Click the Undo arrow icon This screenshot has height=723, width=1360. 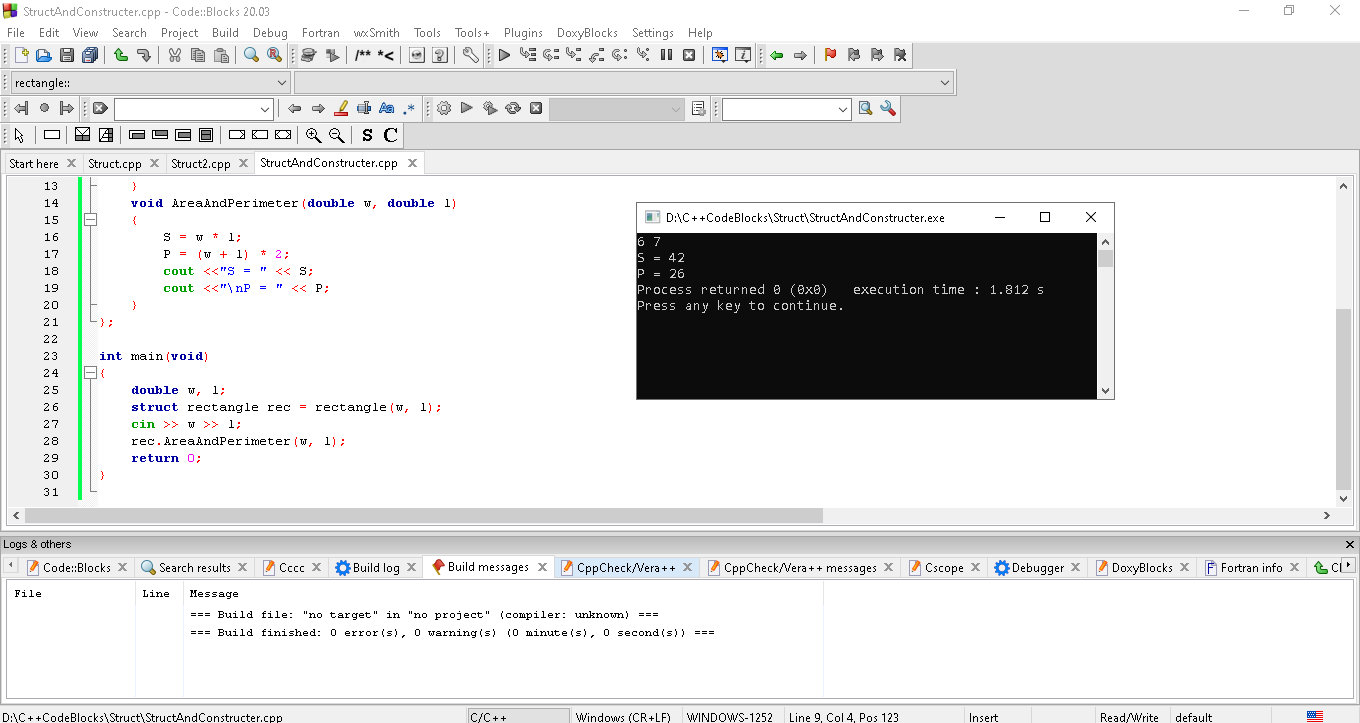120,55
